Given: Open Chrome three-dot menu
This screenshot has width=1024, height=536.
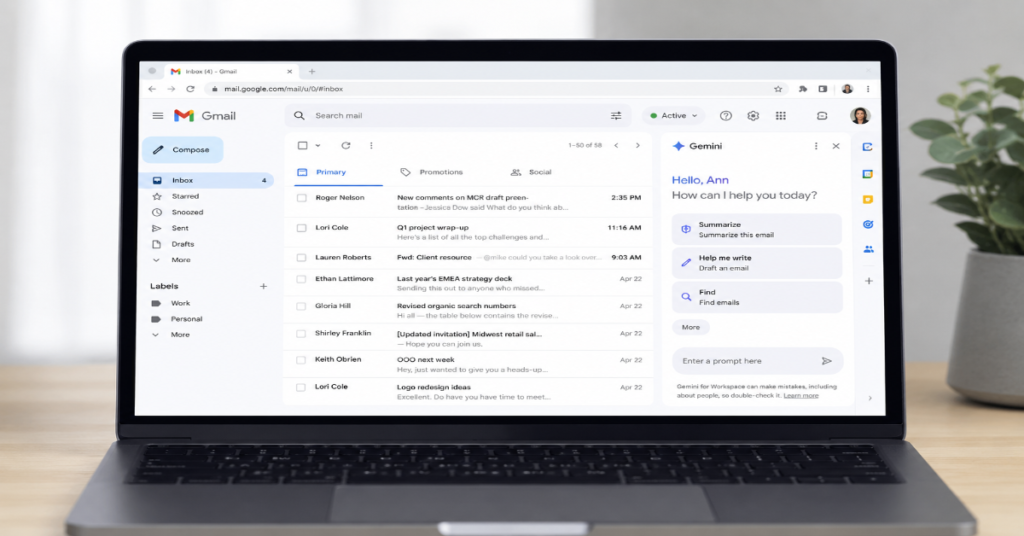Looking at the screenshot, I should 868,89.
